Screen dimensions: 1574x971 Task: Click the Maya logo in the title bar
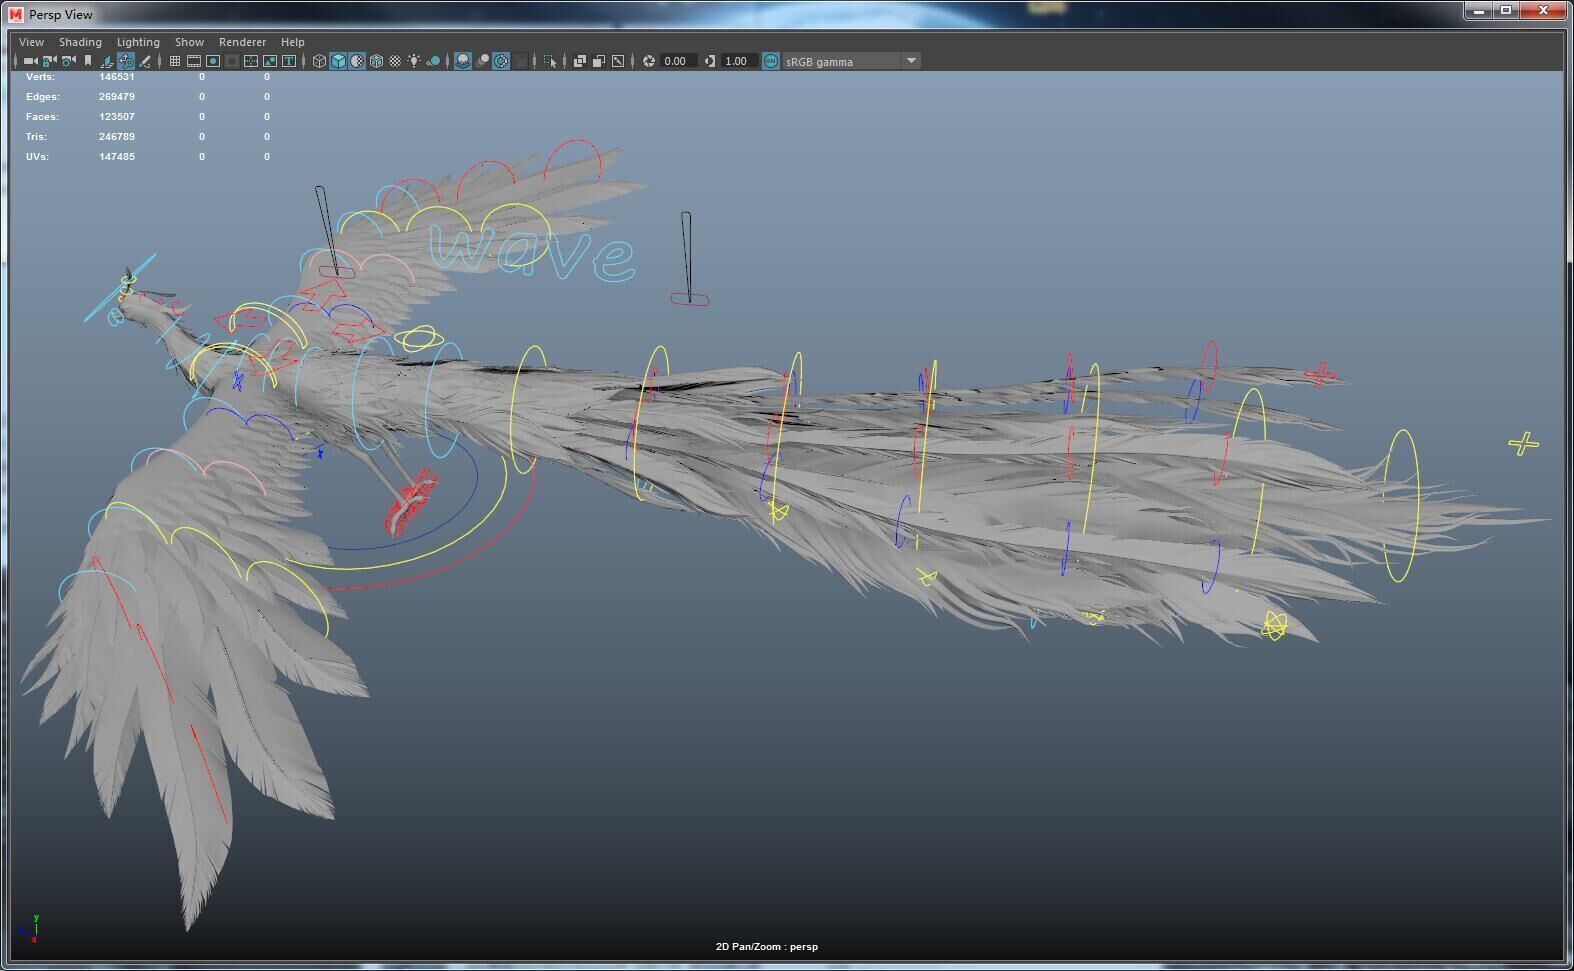[x=15, y=14]
